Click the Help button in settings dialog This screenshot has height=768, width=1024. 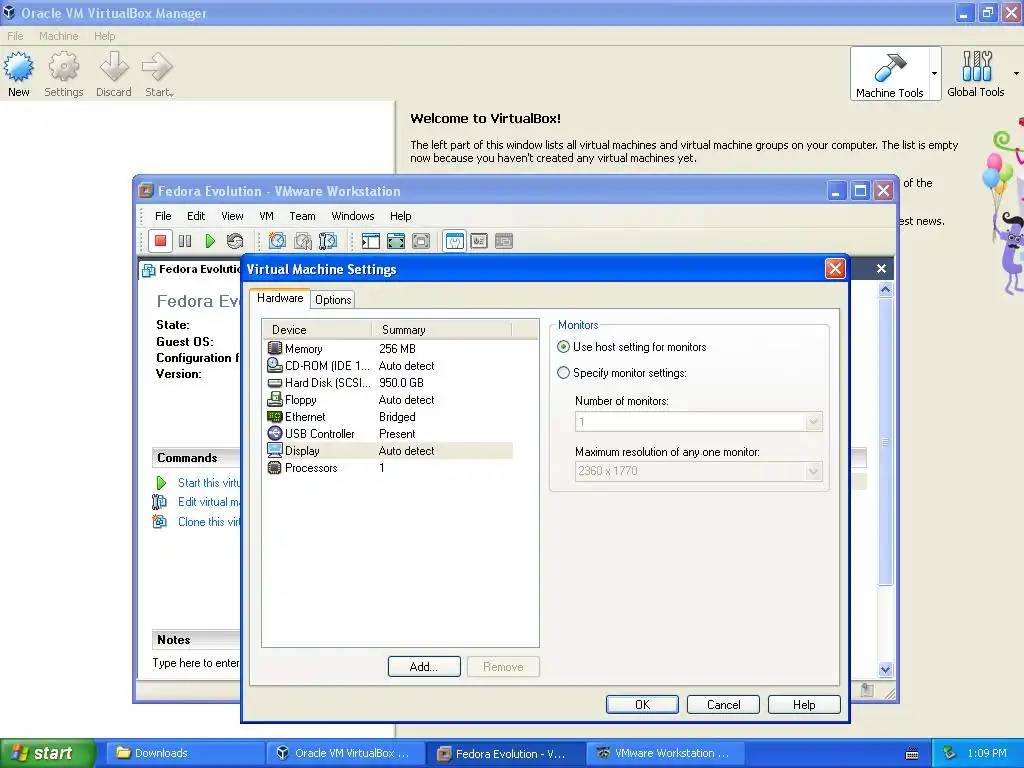804,705
